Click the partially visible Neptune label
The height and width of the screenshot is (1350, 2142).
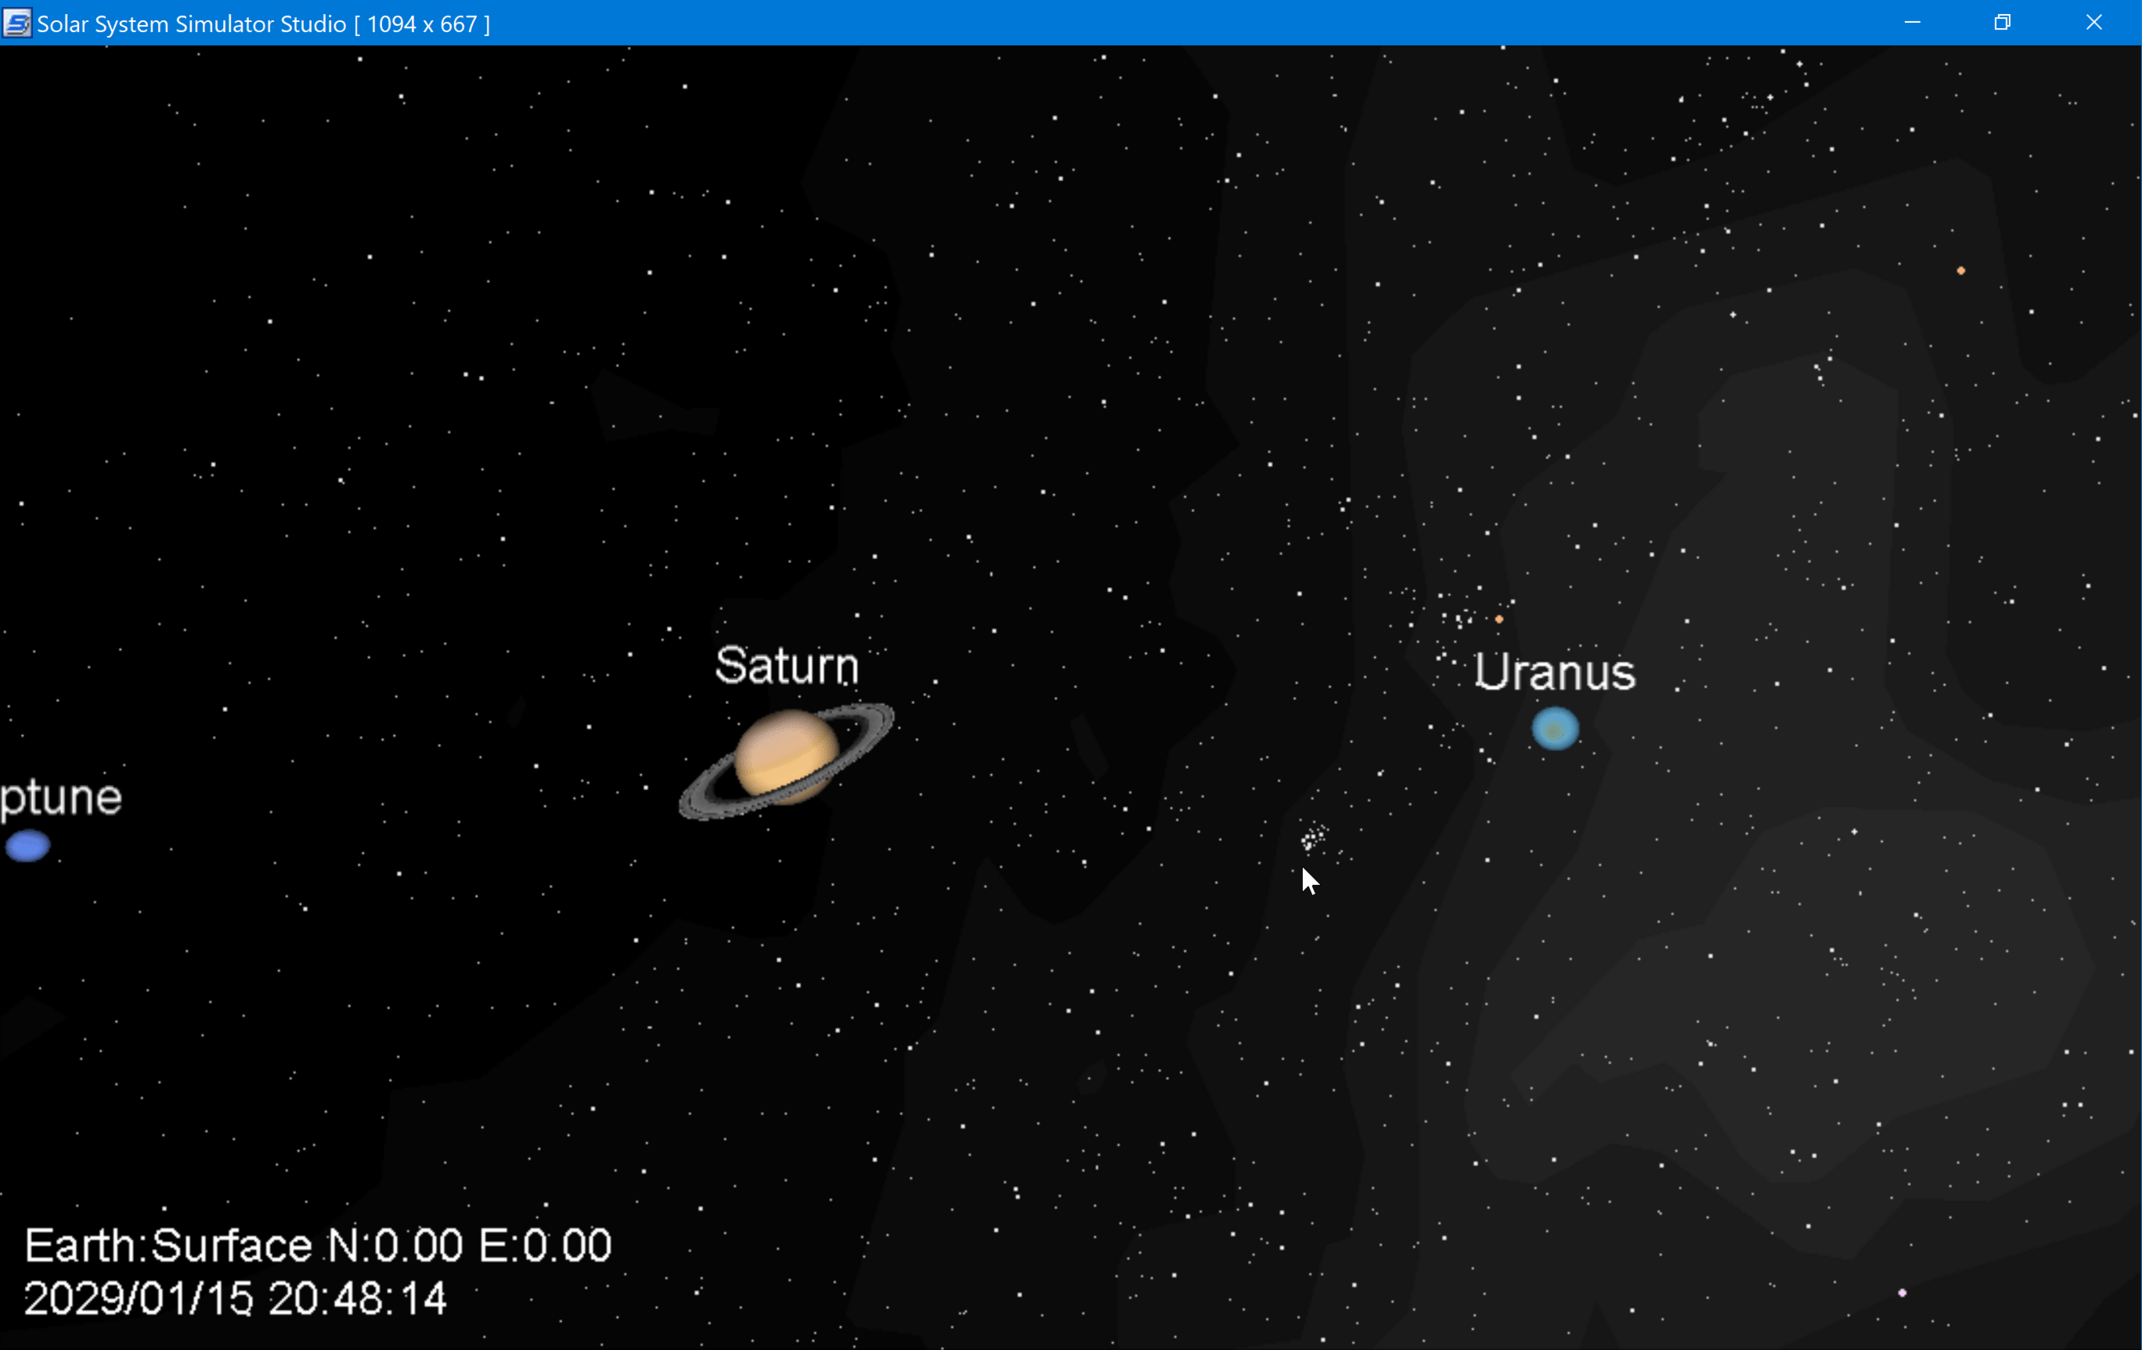pyautogui.click(x=60, y=798)
